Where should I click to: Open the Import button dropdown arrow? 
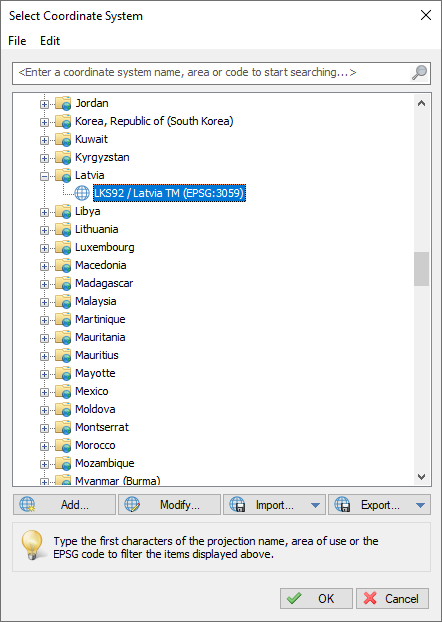(315, 505)
